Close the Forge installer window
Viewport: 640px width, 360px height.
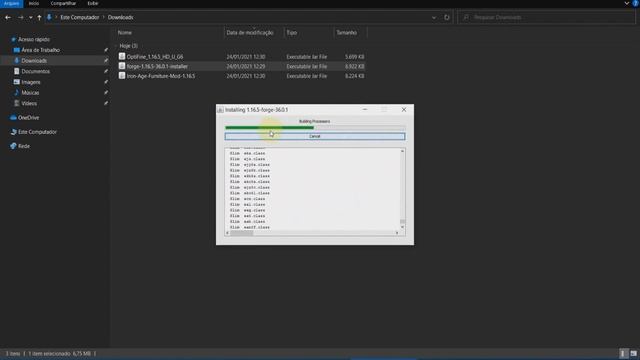point(404,109)
